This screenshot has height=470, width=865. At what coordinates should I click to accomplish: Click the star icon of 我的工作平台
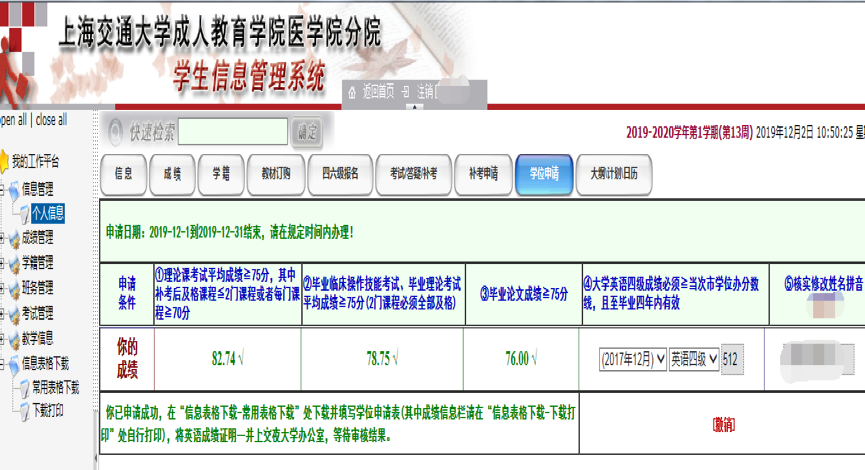pos(3,161)
